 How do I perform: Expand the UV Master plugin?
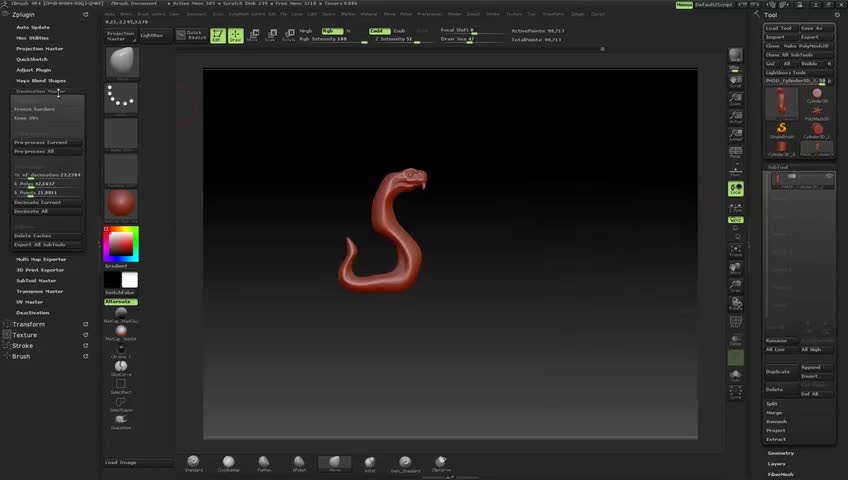tap(30, 302)
